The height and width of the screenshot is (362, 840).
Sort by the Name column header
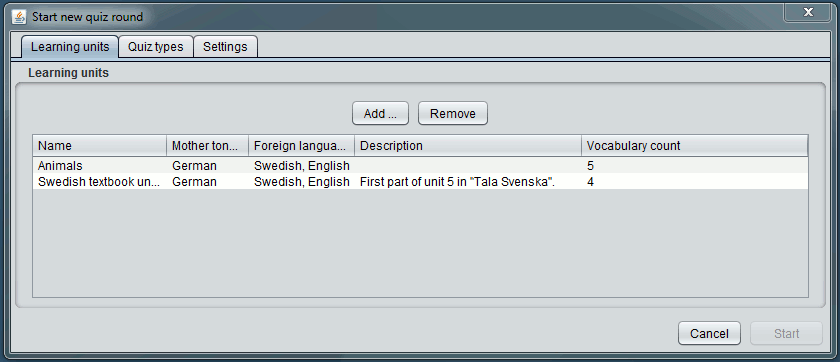pos(100,146)
